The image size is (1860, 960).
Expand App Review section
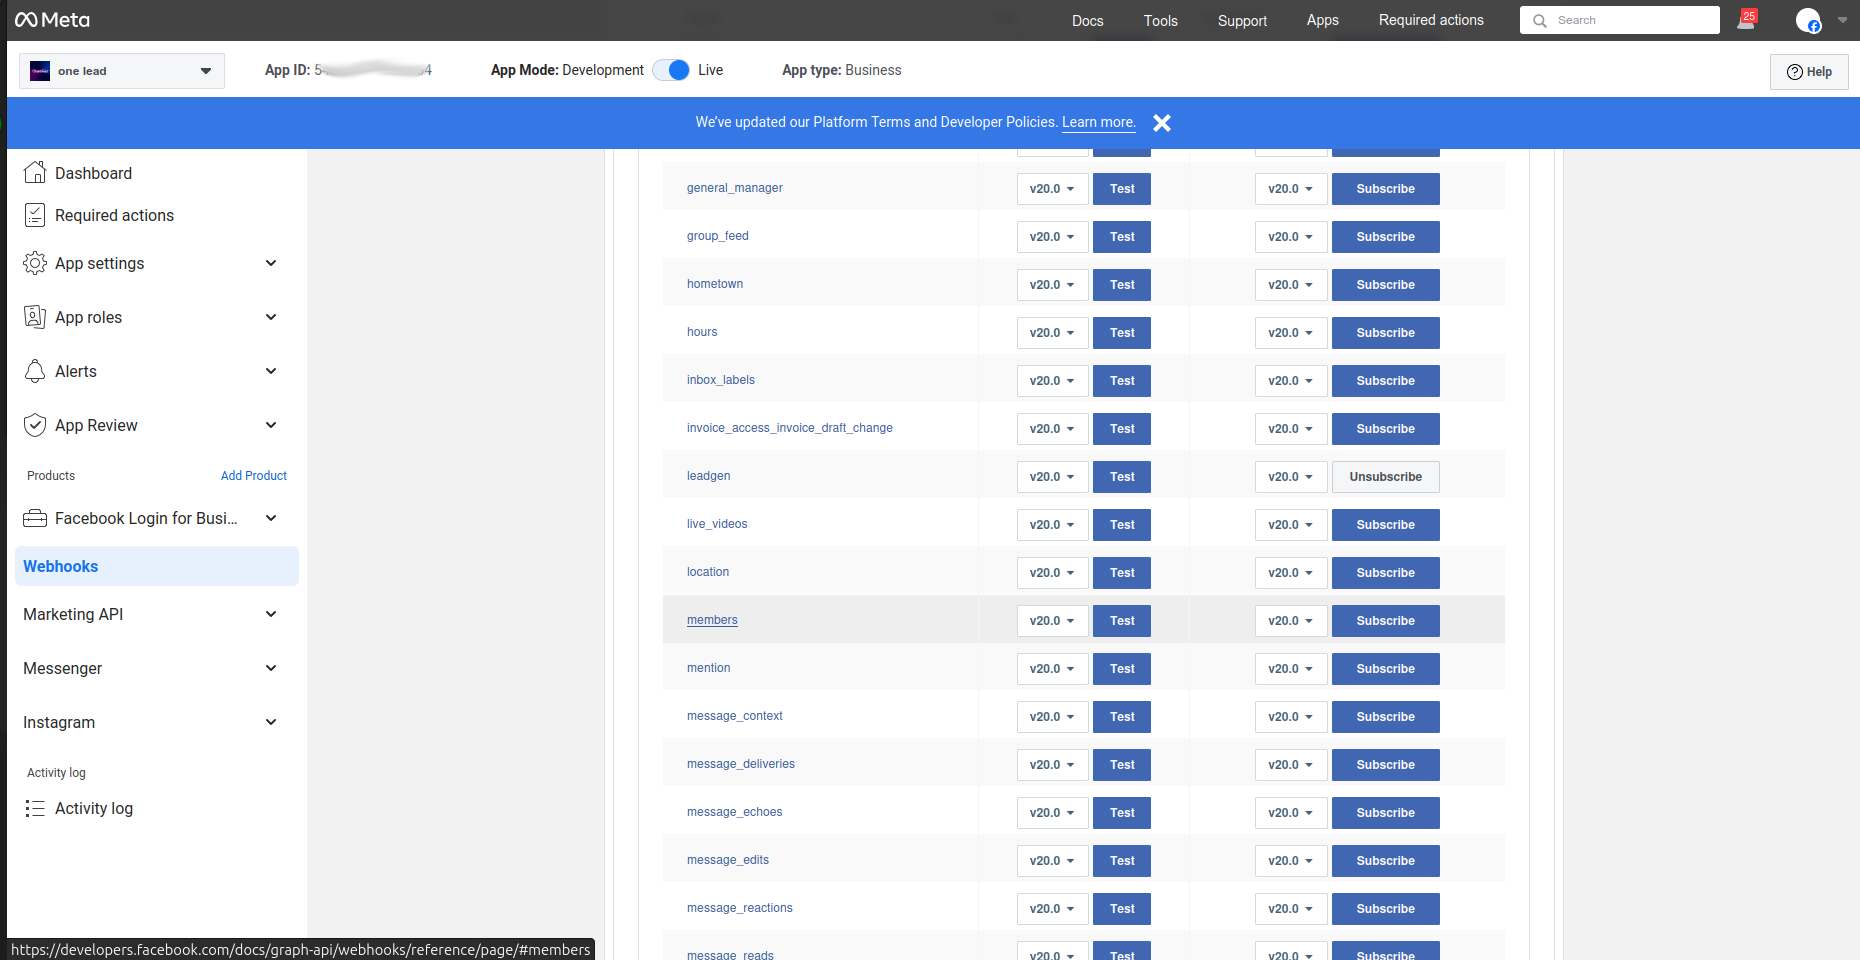271,425
